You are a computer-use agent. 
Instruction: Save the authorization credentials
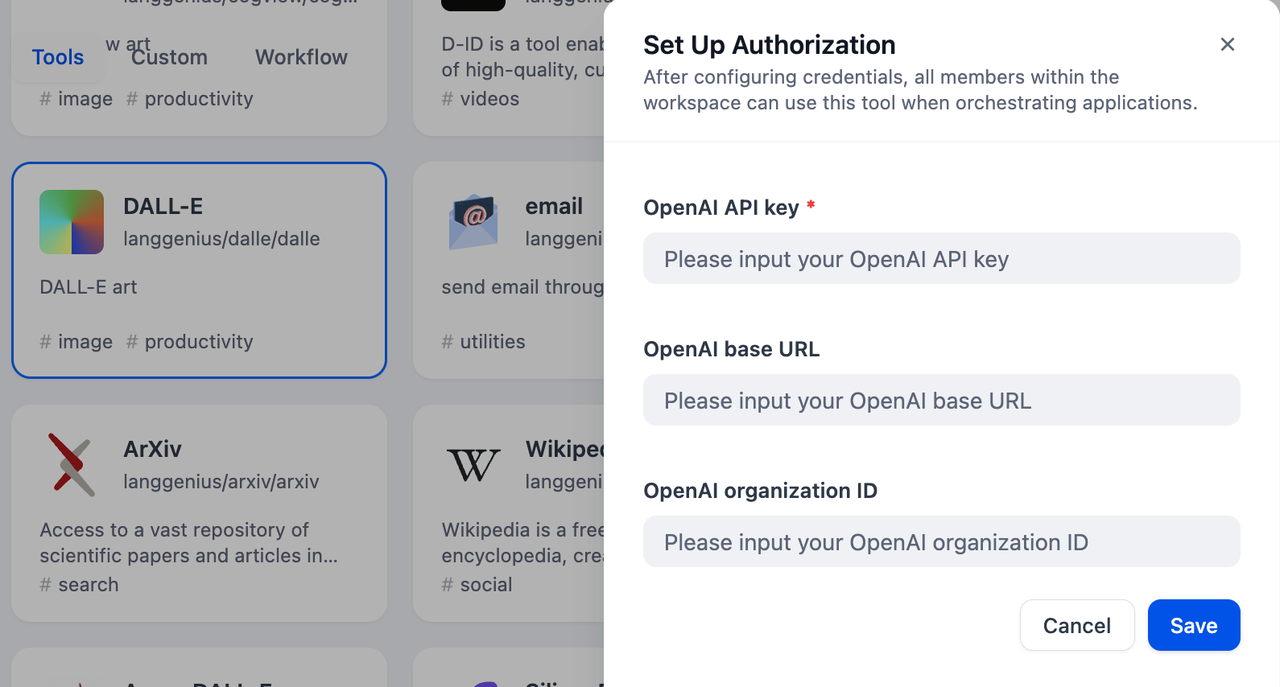tap(1193, 625)
